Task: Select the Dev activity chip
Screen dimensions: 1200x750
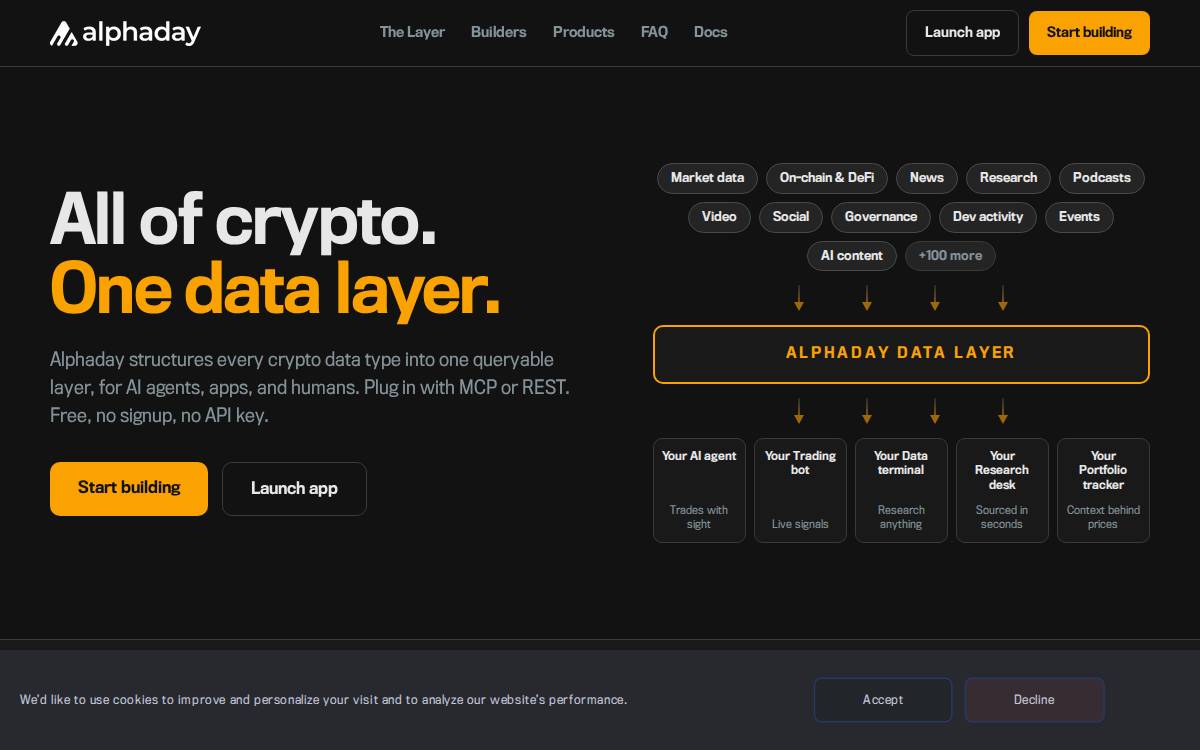Action: coord(988,217)
